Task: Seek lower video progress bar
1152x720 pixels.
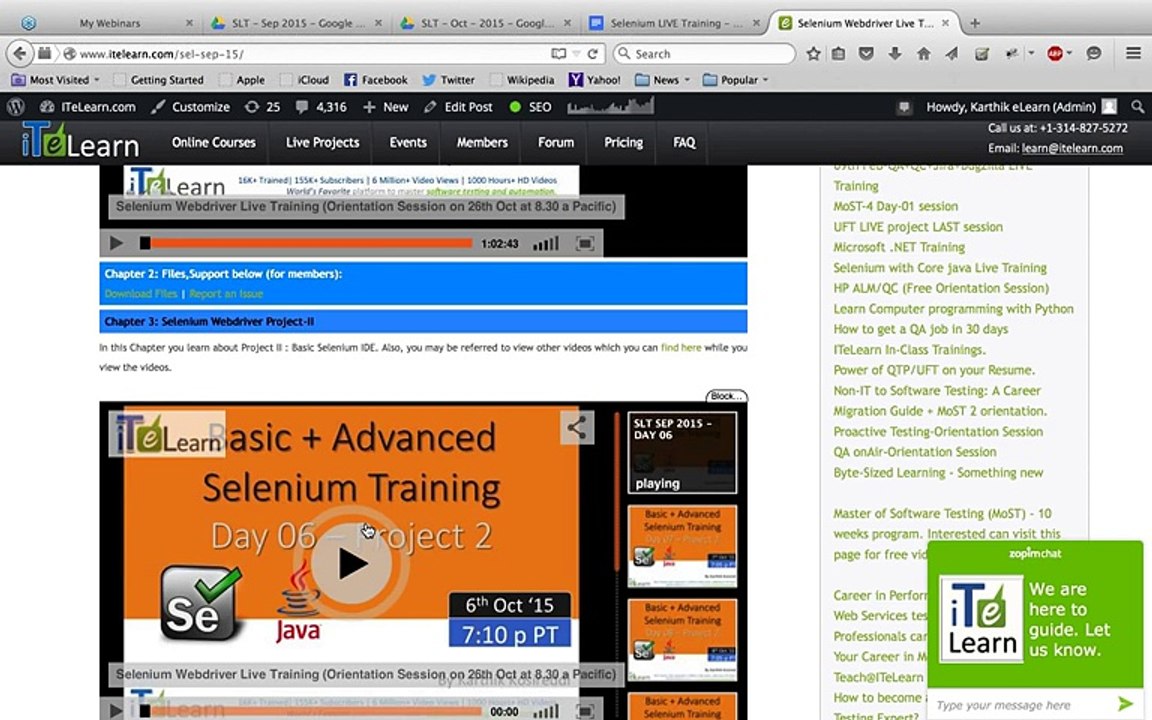Action: click(312, 710)
